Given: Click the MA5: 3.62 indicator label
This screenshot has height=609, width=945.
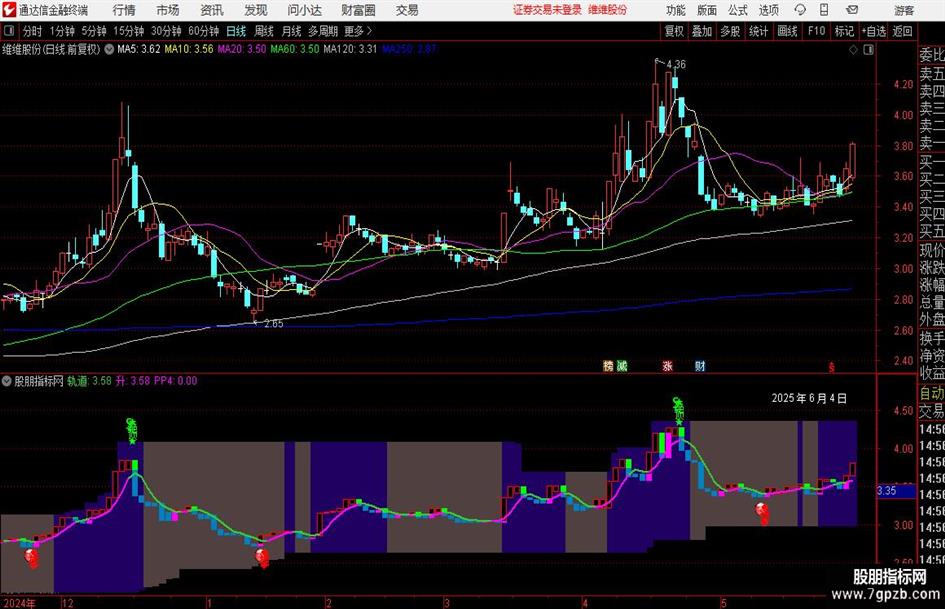Looking at the screenshot, I should pos(139,49).
